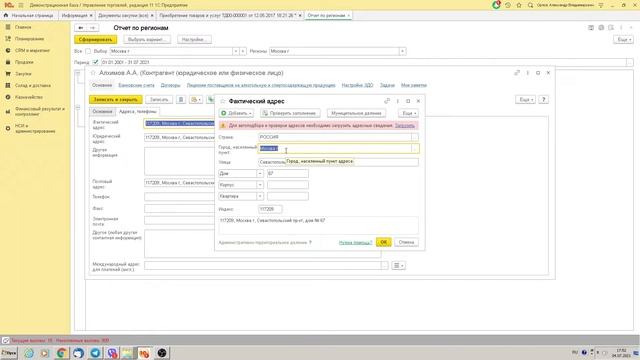Open Закупки section in sidebar
The width and height of the screenshot is (640, 360).
pyautogui.click(x=23, y=74)
